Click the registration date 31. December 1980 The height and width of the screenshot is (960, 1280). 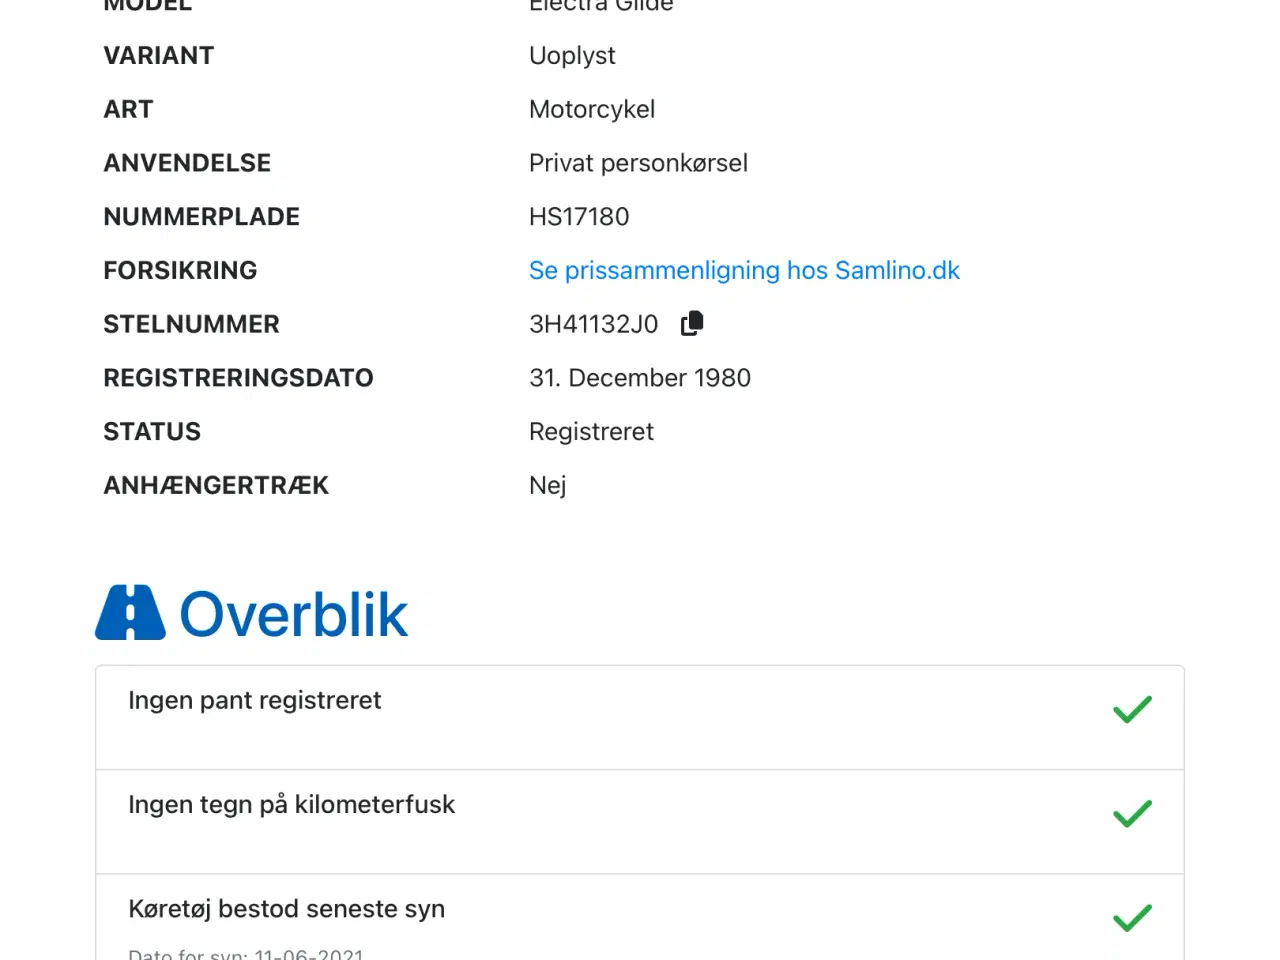point(639,378)
